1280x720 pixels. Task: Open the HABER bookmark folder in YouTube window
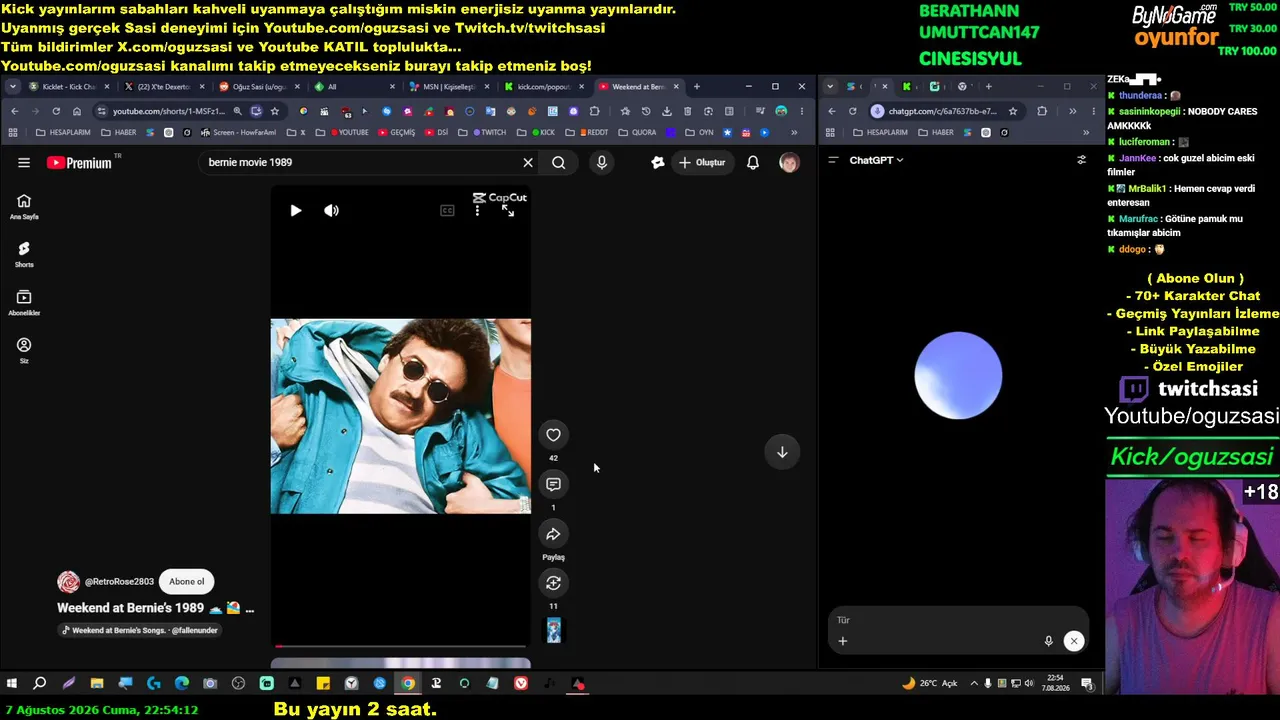point(119,132)
